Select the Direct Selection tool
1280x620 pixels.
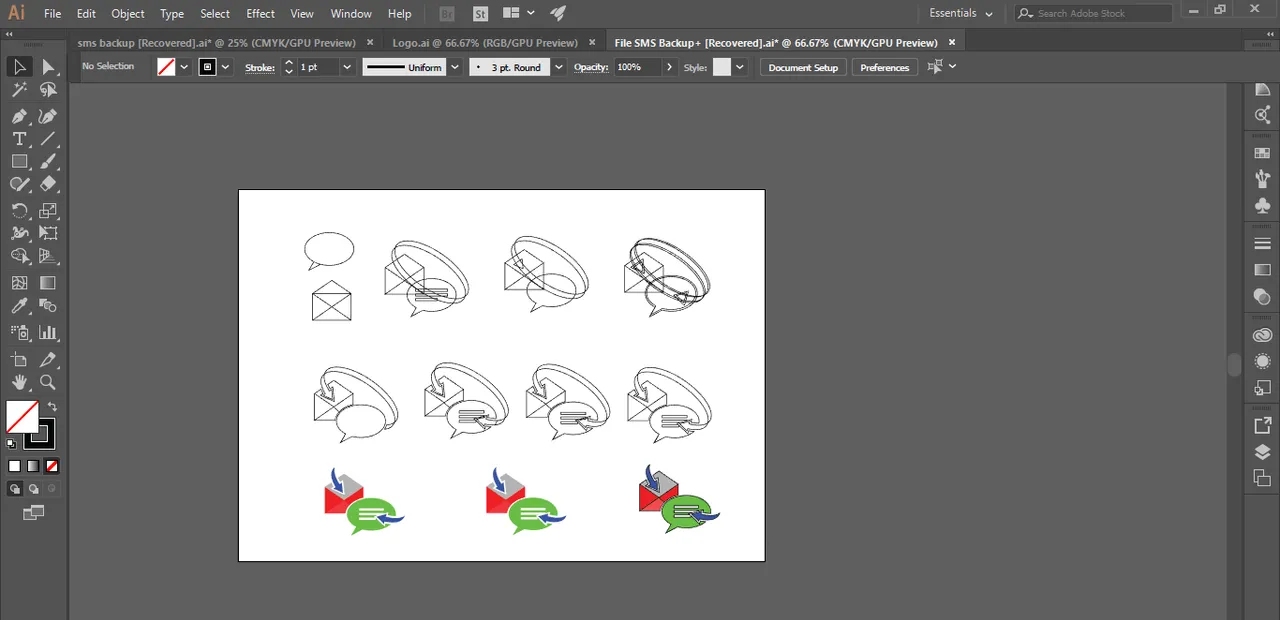(48, 67)
